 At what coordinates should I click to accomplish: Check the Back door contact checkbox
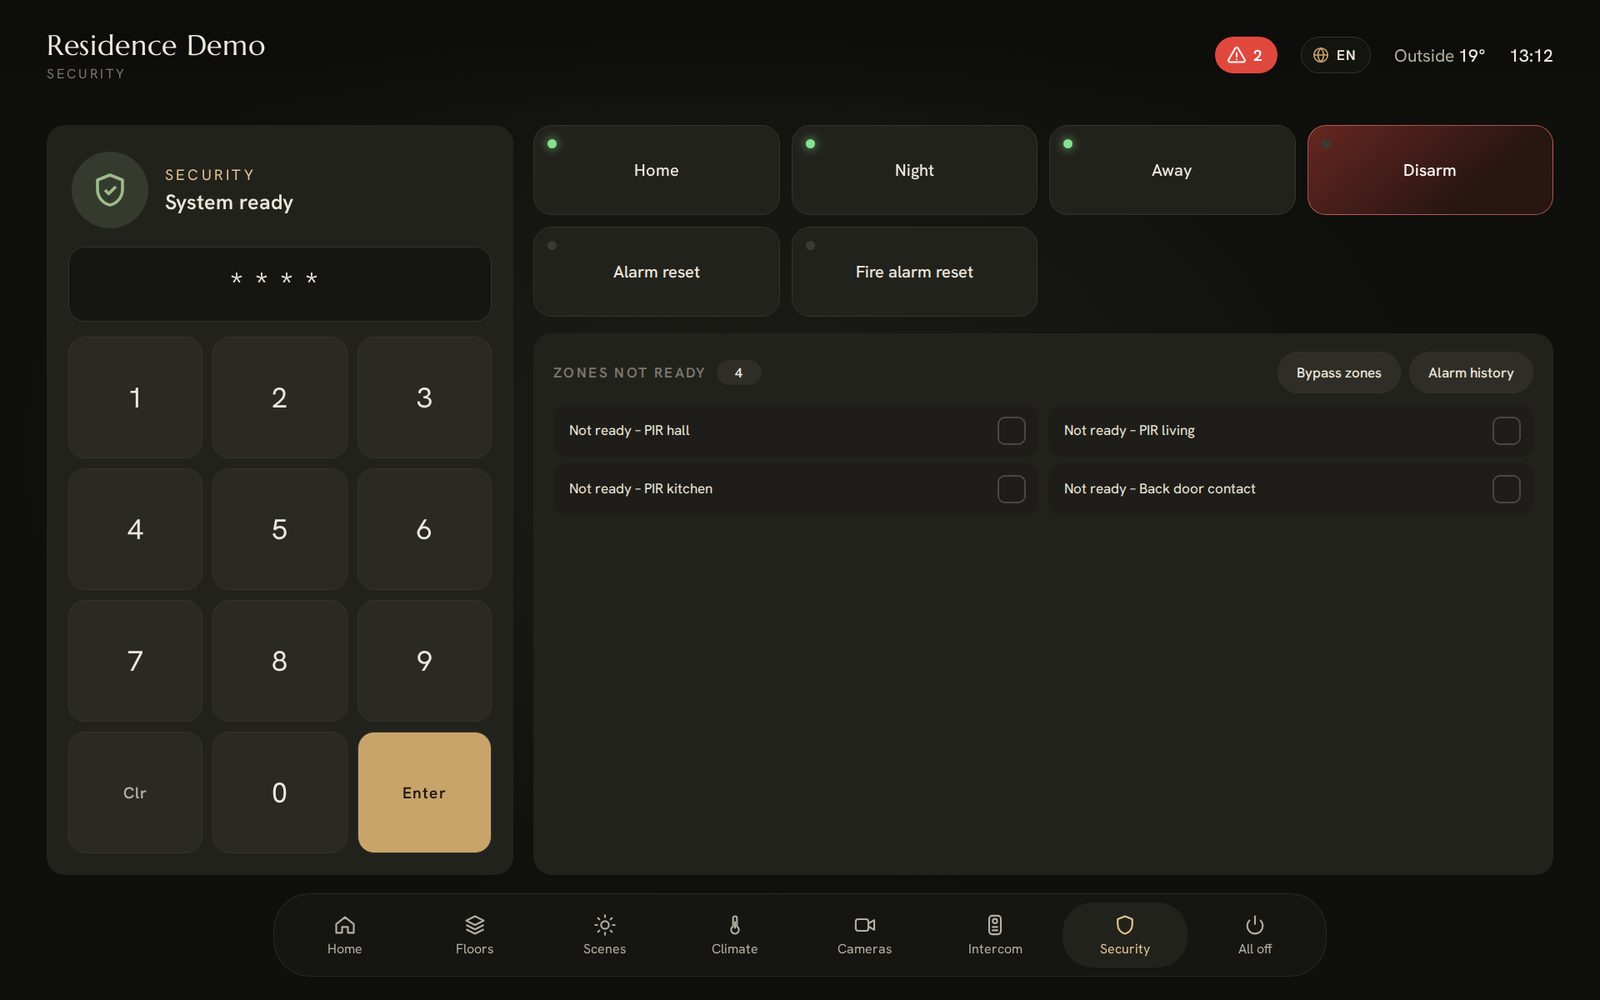1506,489
